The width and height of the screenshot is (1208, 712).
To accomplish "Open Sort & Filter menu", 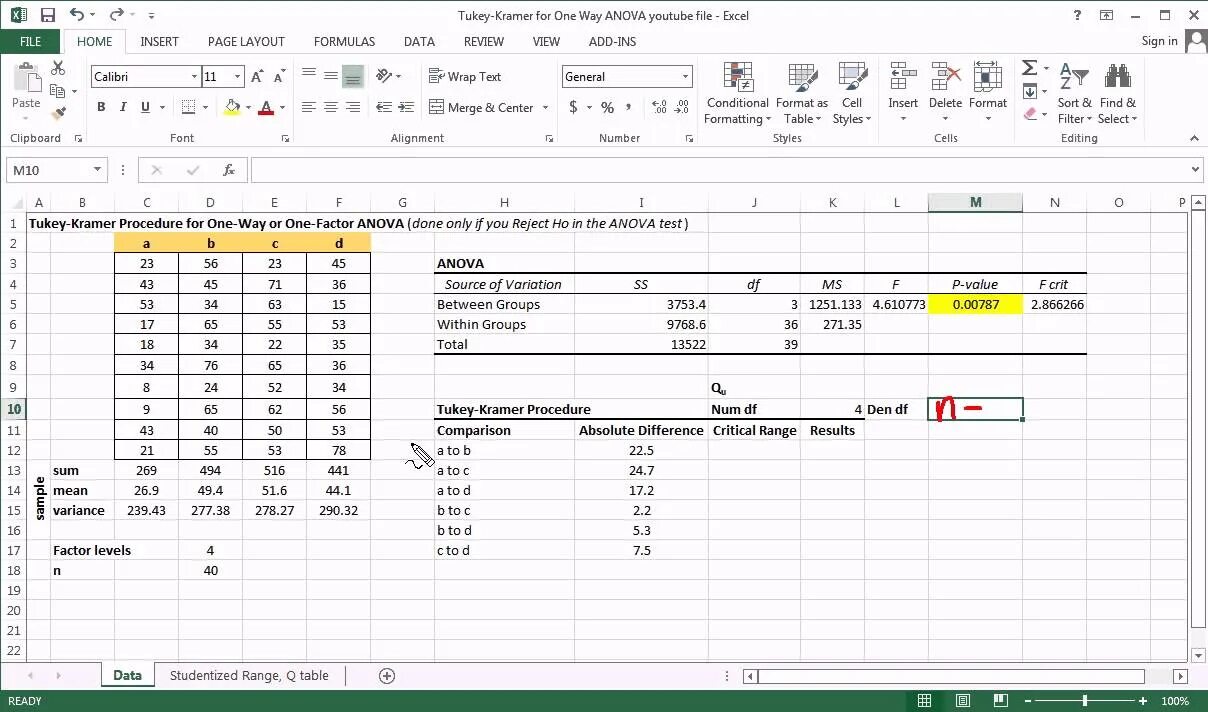I will click(1075, 94).
